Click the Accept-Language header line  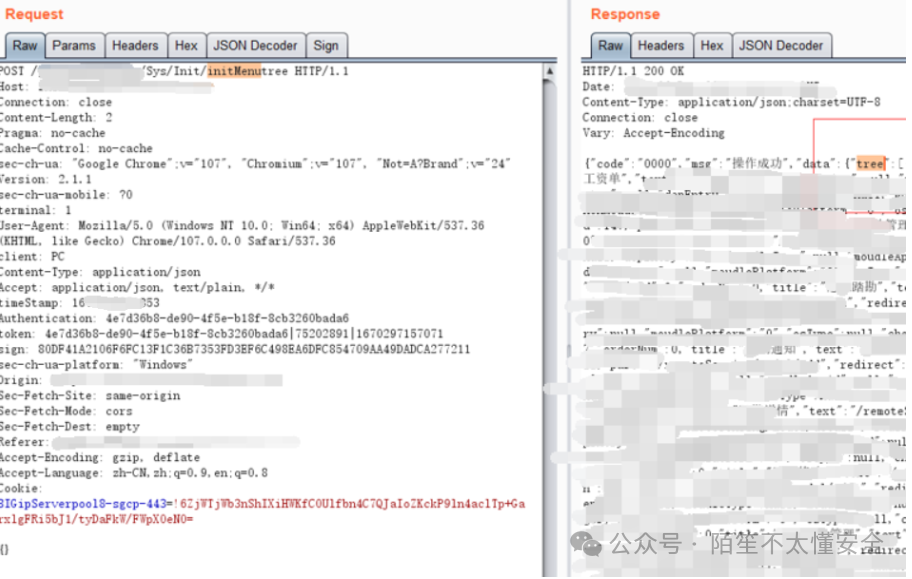[x=134, y=473]
